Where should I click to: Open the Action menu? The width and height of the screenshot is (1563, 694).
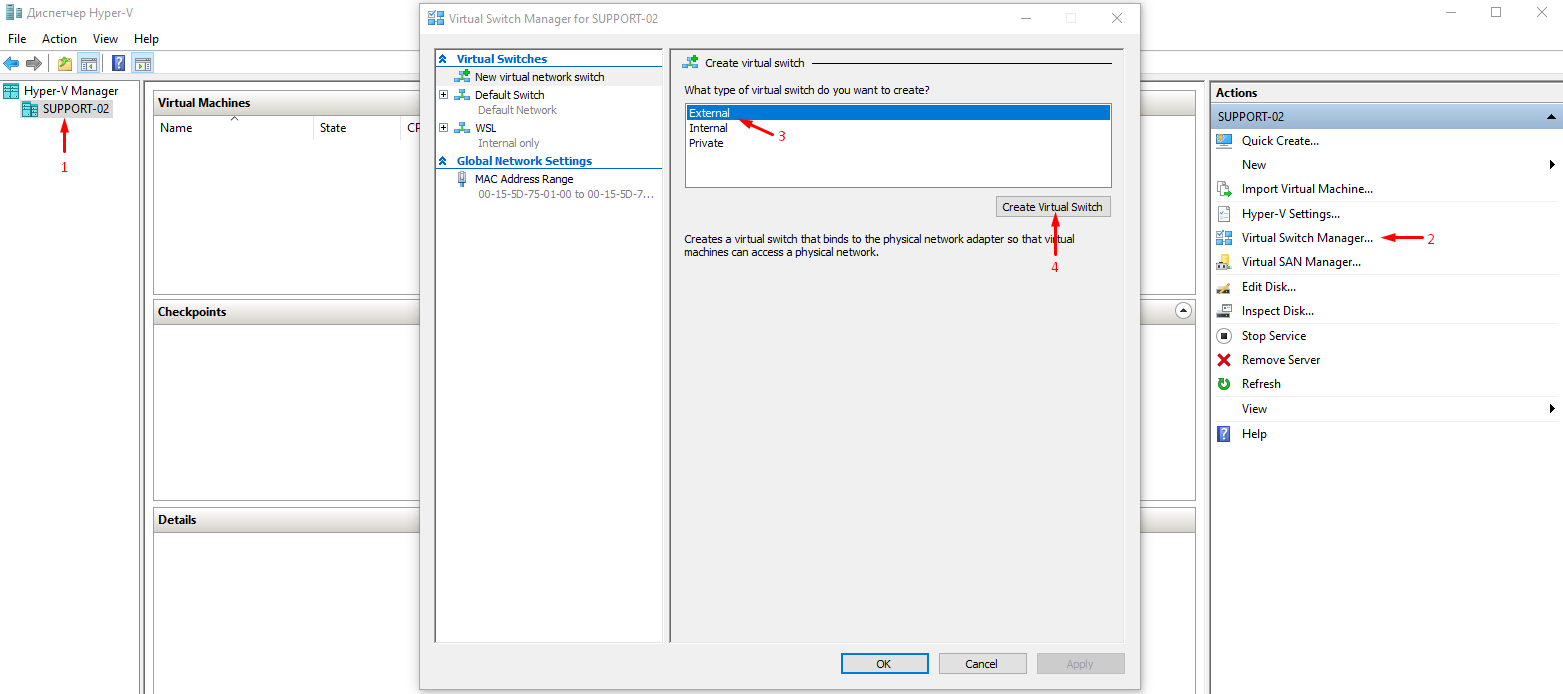click(59, 38)
